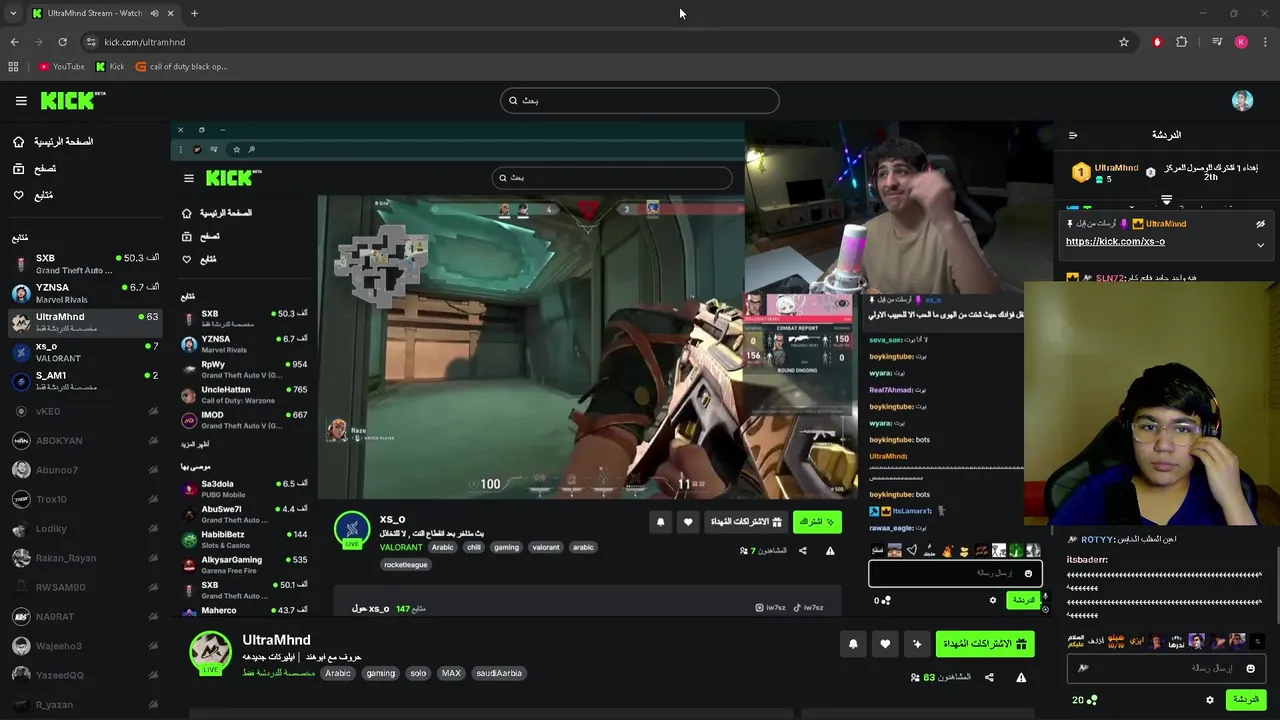Open the browser apps grid icon

[x=13, y=67]
